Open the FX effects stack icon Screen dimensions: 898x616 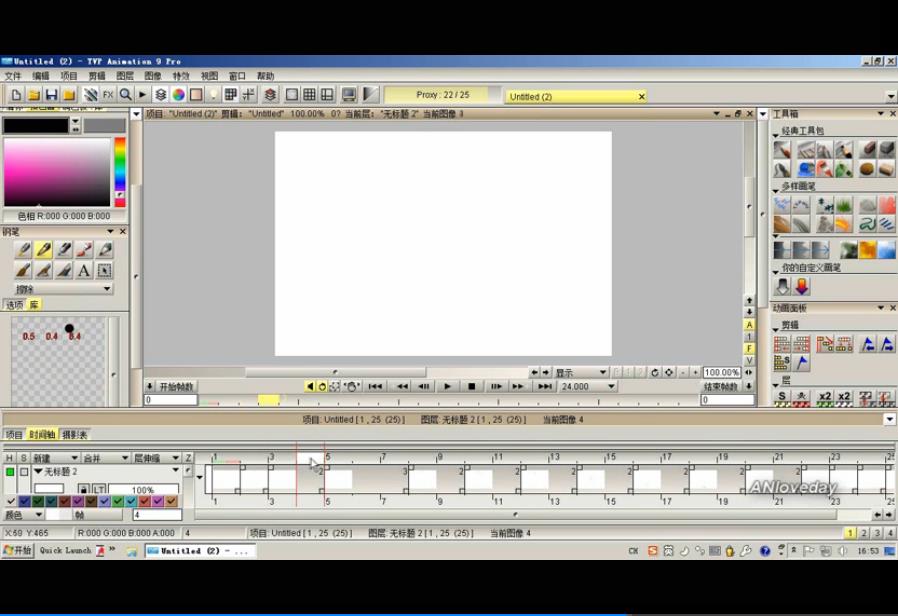pos(107,95)
